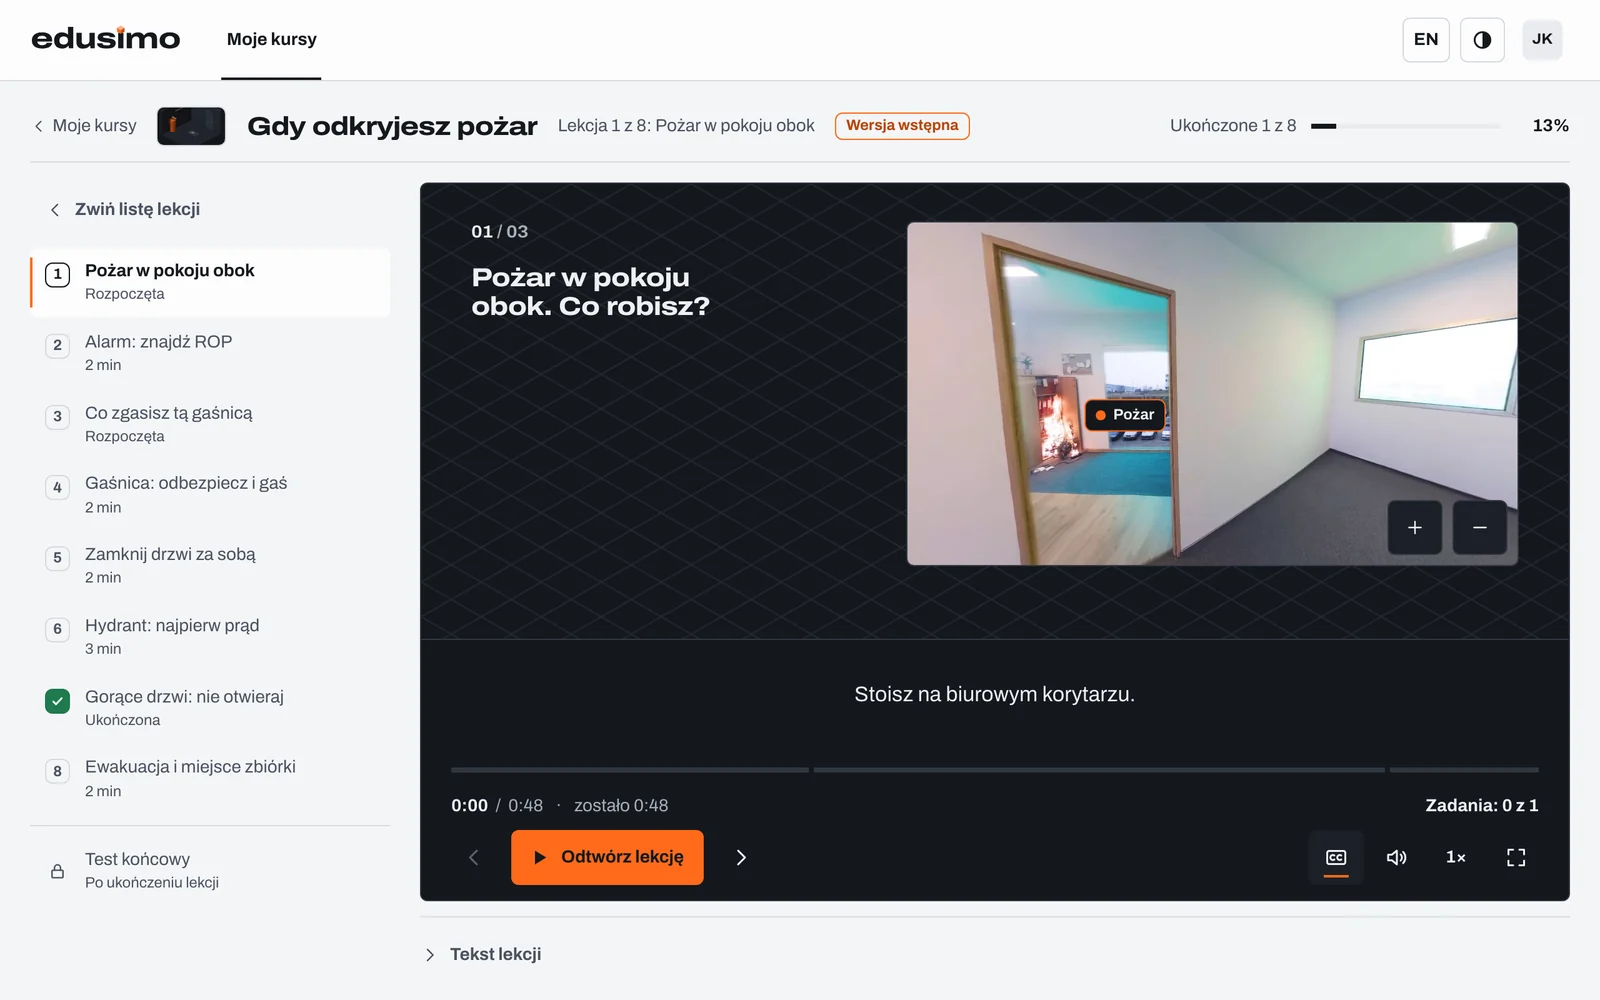The height and width of the screenshot is (1000, 1600).
Task: Click the course completion progress bar
Action: (x=1405, y=126)
